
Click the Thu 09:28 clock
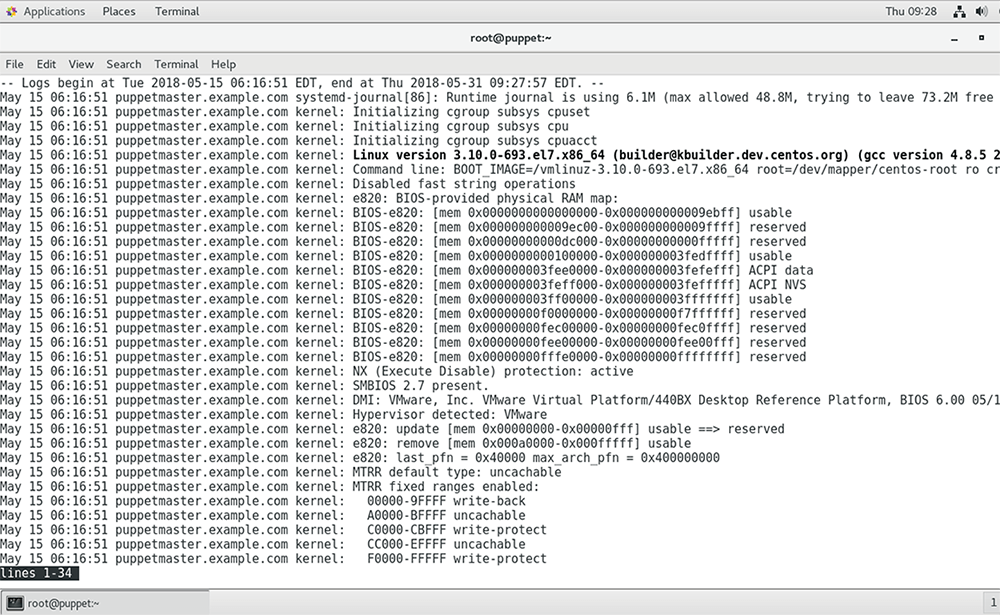911,11
